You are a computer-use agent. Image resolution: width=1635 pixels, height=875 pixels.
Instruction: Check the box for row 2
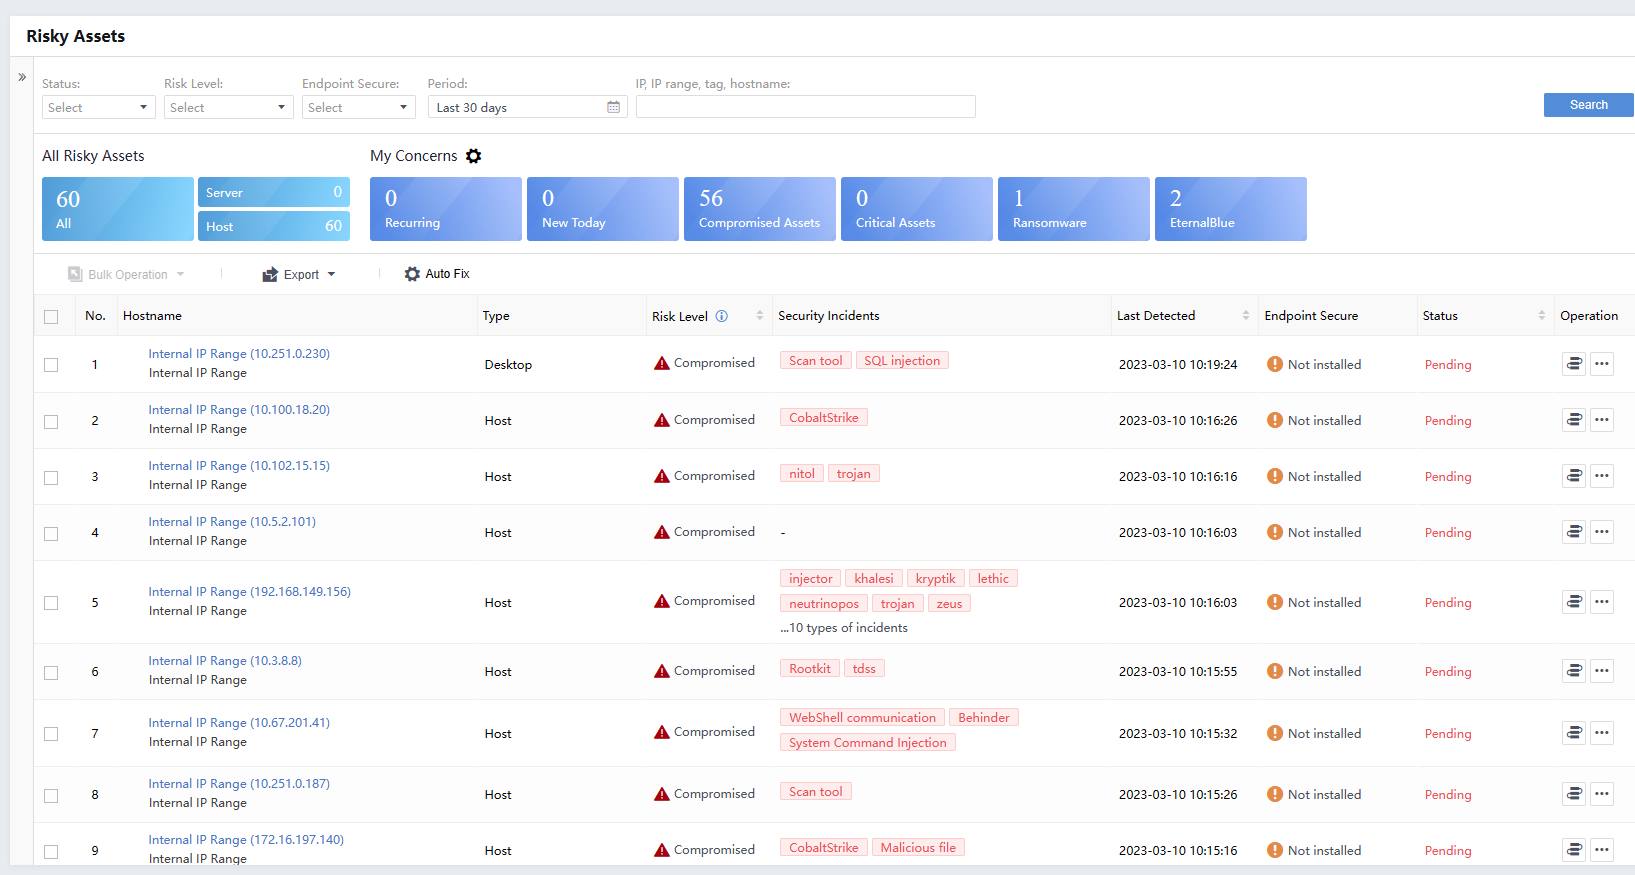pyautogui.click(x=51, y=421)
